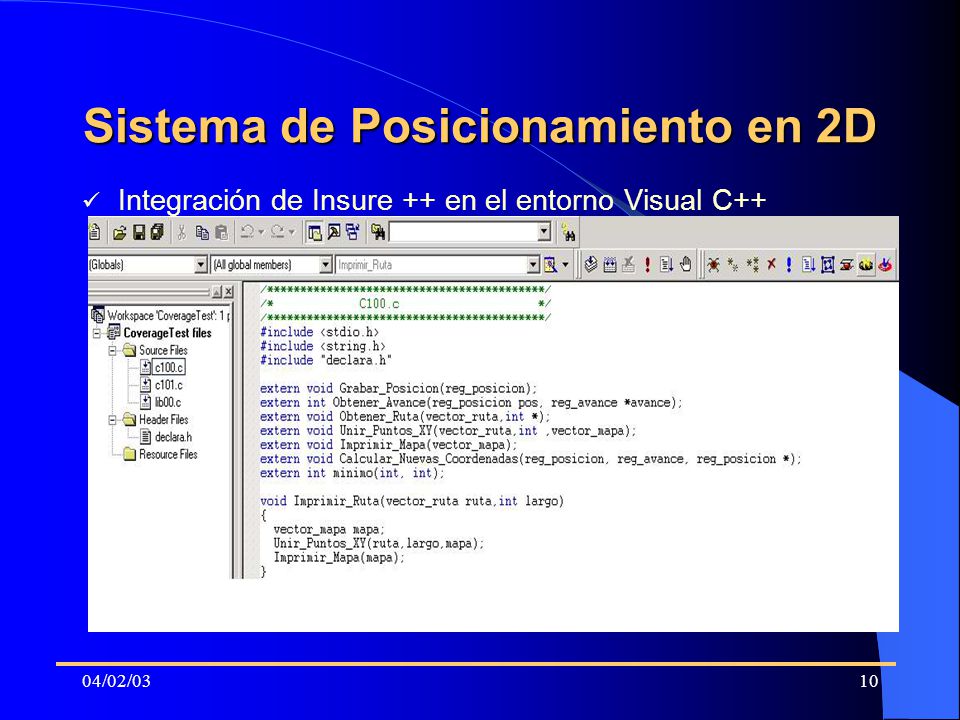Select declara.h header file
The height and width of the screenshot is (720, 960).
point(173,437)
